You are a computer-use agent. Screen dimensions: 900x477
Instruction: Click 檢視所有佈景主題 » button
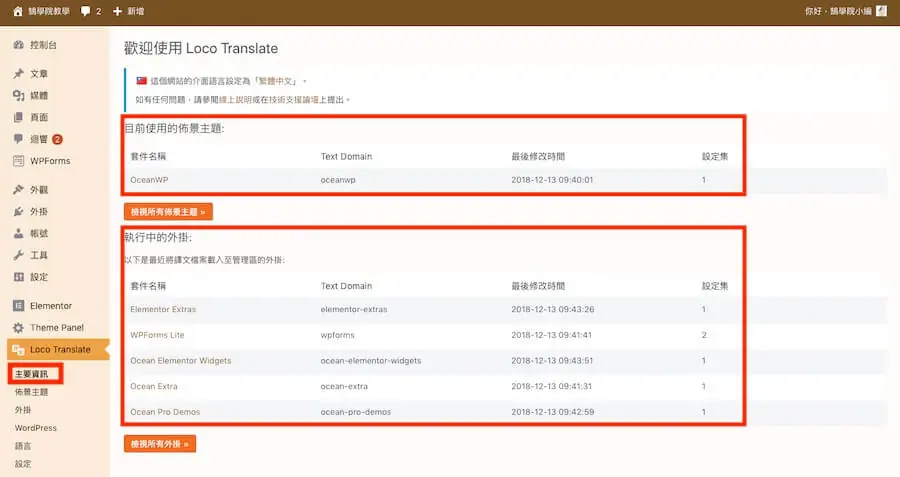coord(168,212)
